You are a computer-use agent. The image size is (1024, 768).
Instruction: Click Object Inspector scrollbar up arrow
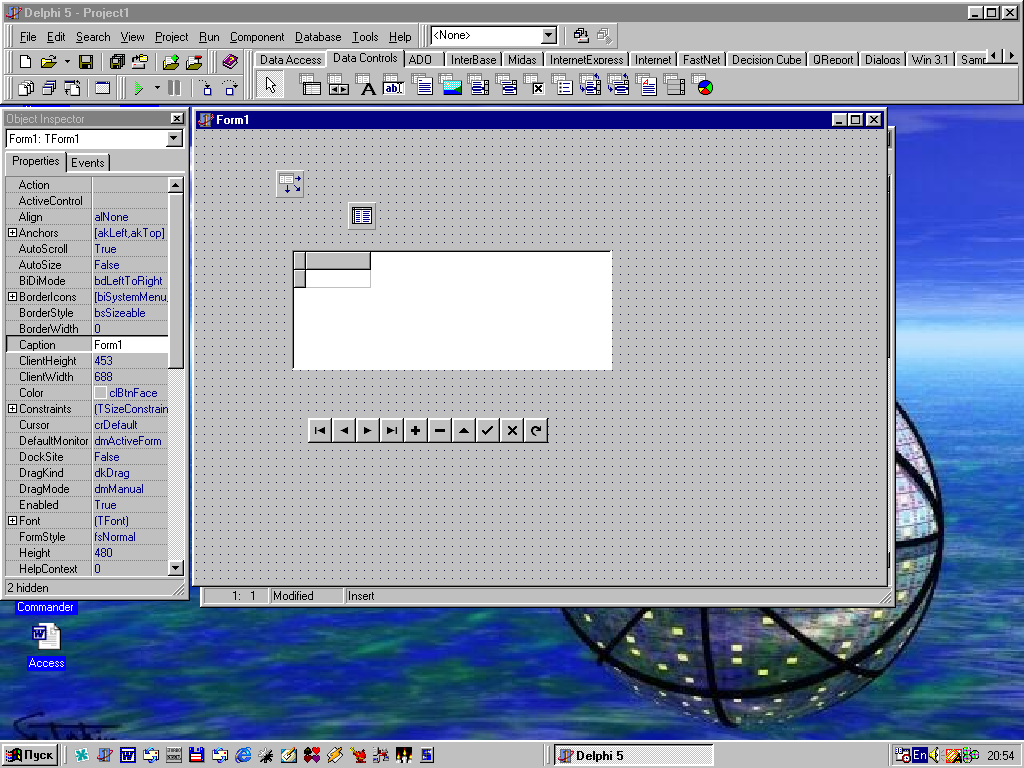pos(176,185)
